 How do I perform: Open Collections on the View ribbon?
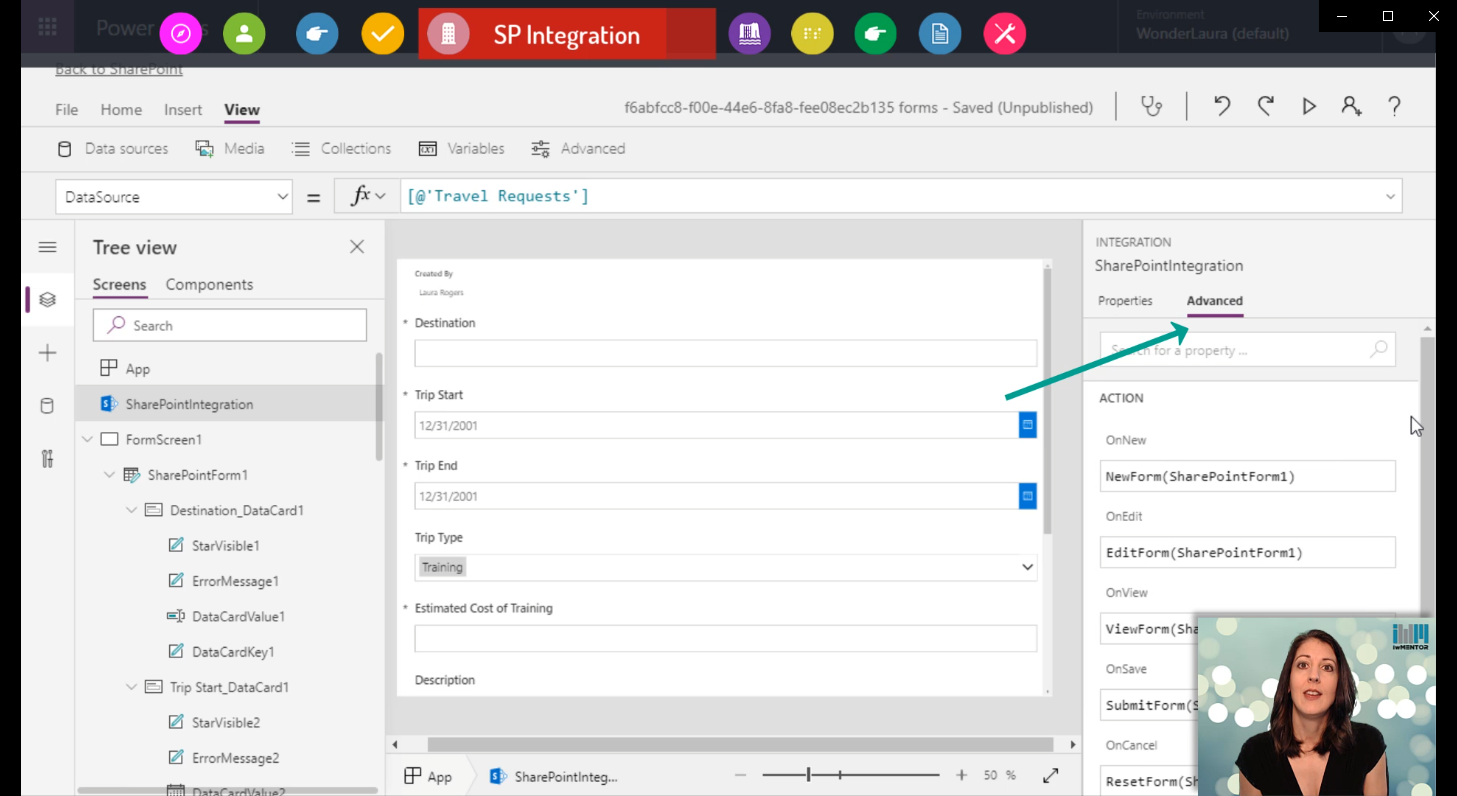pyautogui.click(x=341, y=148)
